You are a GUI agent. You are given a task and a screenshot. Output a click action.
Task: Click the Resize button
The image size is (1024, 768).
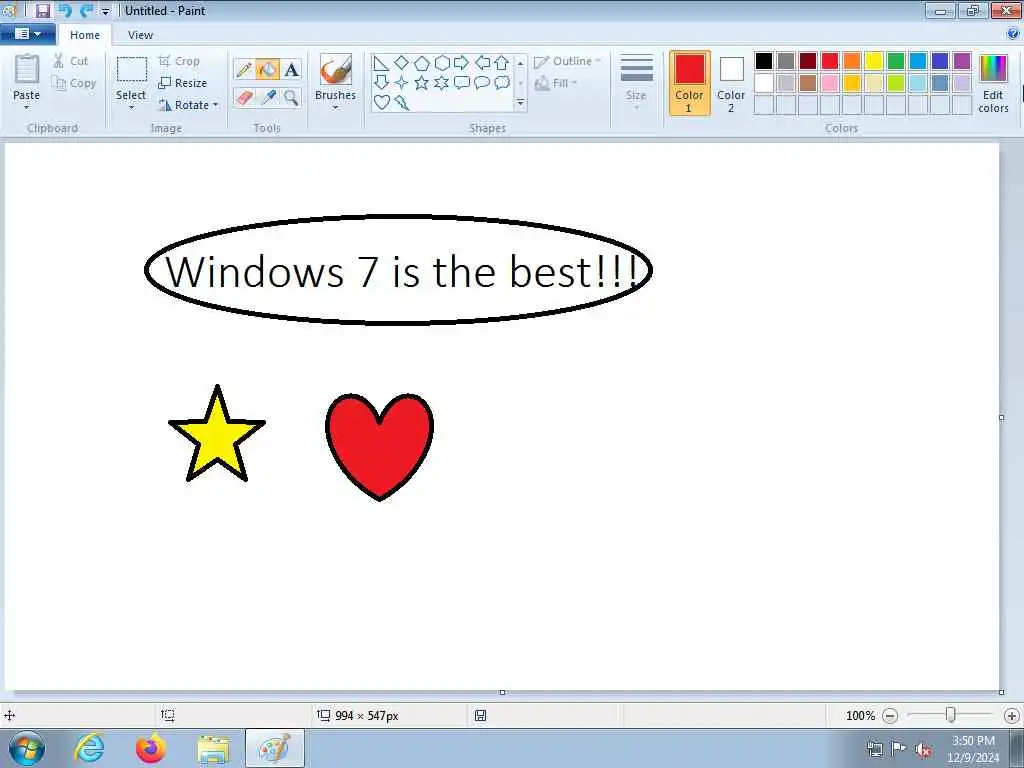pyautogui.click(x=183, y=83)
